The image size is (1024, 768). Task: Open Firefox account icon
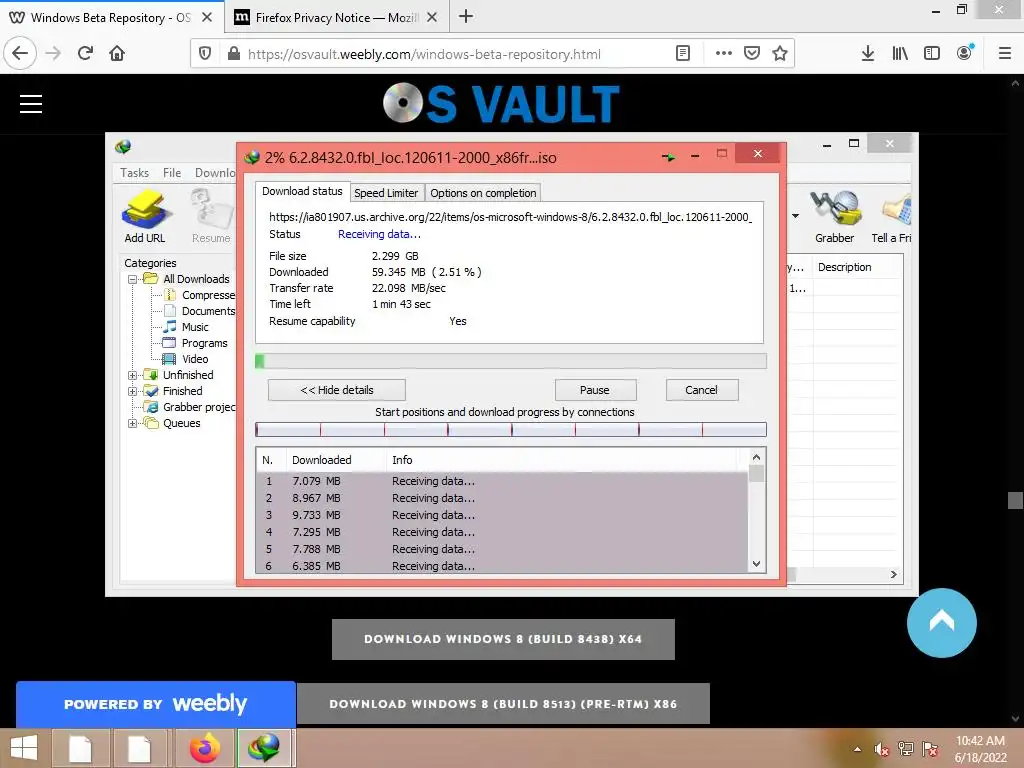(x=965, y=53)
